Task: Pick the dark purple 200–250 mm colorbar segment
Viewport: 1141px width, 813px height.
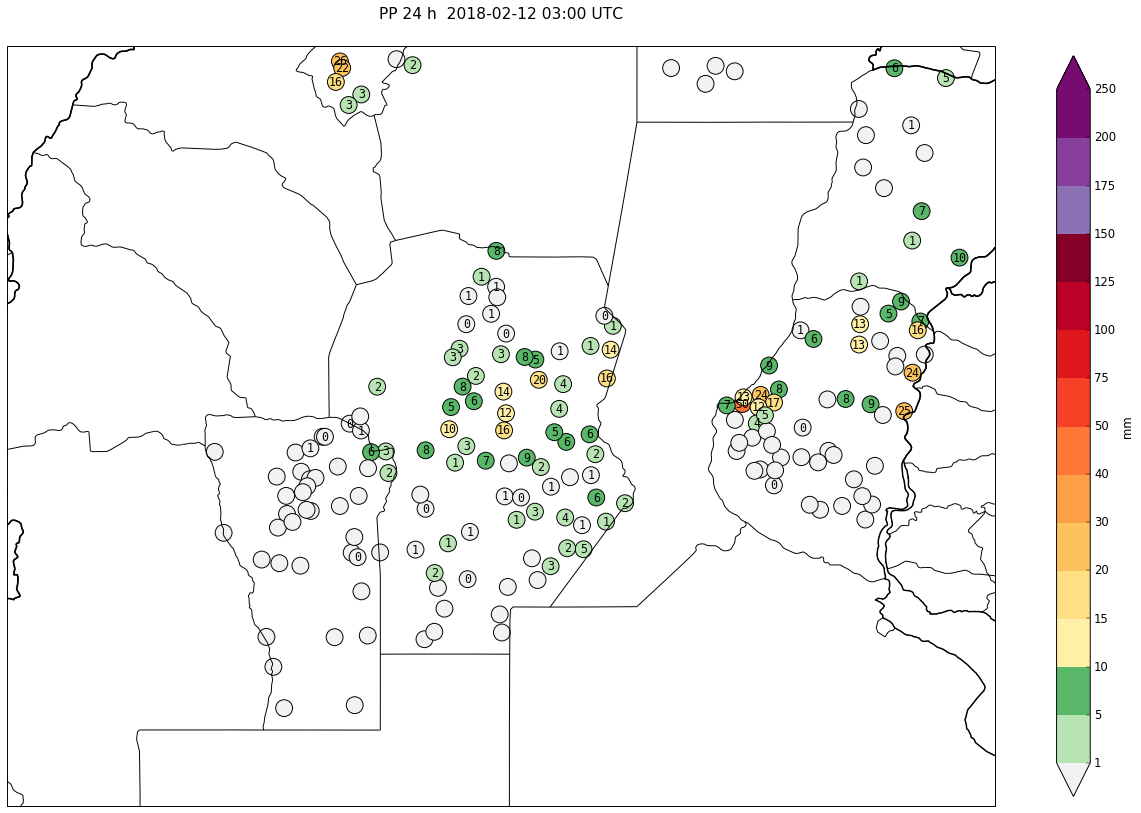Action: pos(1073,114)
